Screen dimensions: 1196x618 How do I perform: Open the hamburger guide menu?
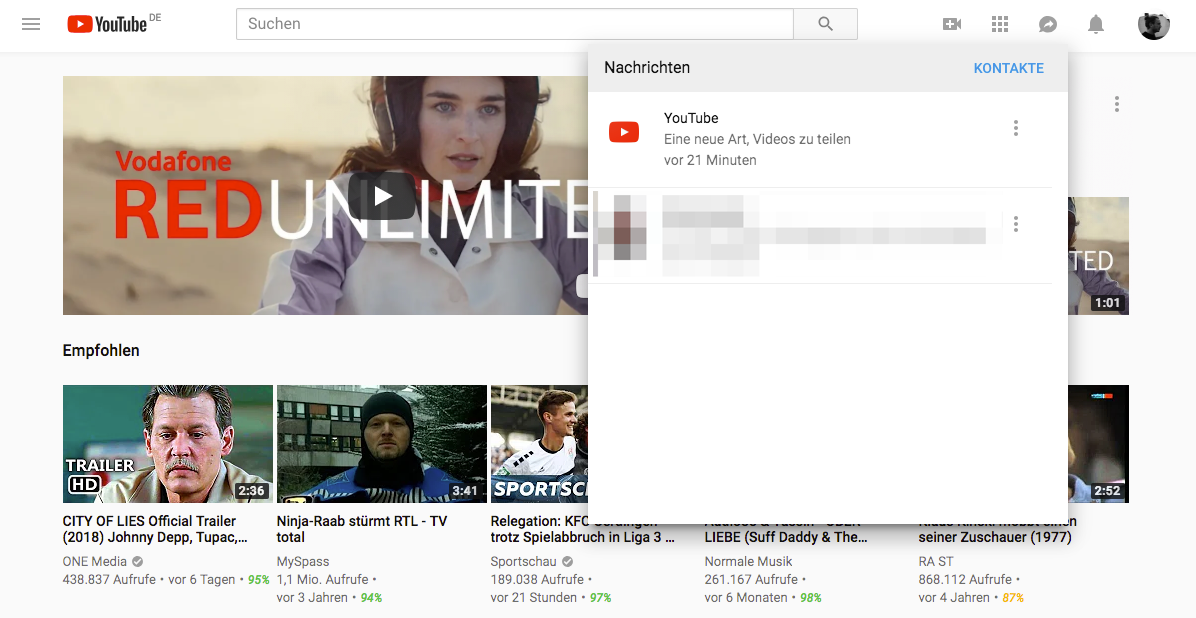click(31, 24)
